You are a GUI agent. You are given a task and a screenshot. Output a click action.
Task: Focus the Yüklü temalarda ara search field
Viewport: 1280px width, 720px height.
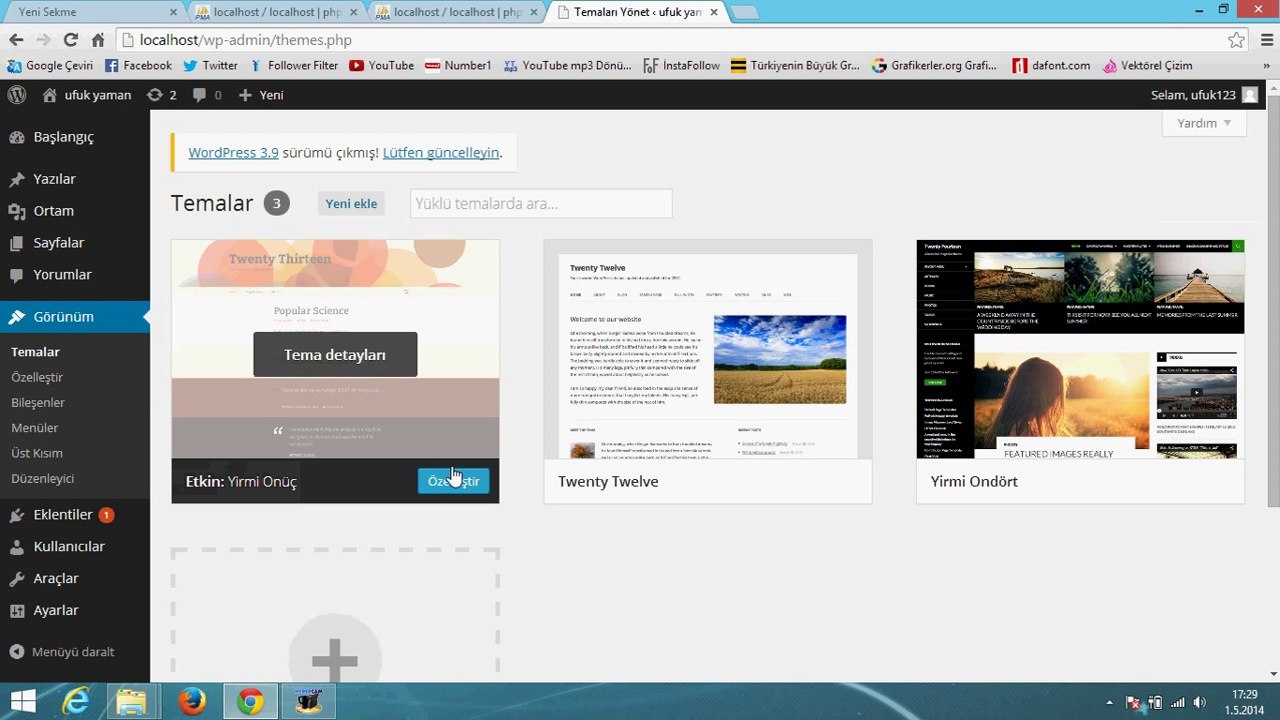(541, 203)
